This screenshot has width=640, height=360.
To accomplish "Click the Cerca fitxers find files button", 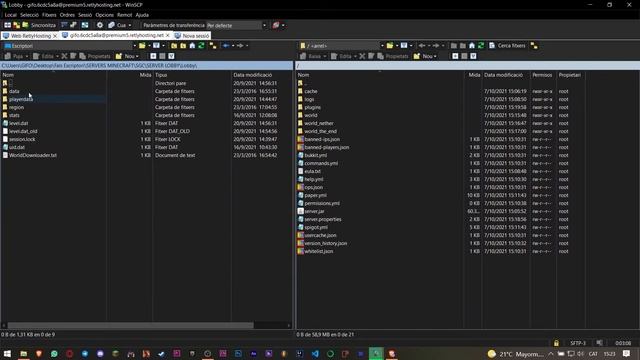I will pos(507,46).
